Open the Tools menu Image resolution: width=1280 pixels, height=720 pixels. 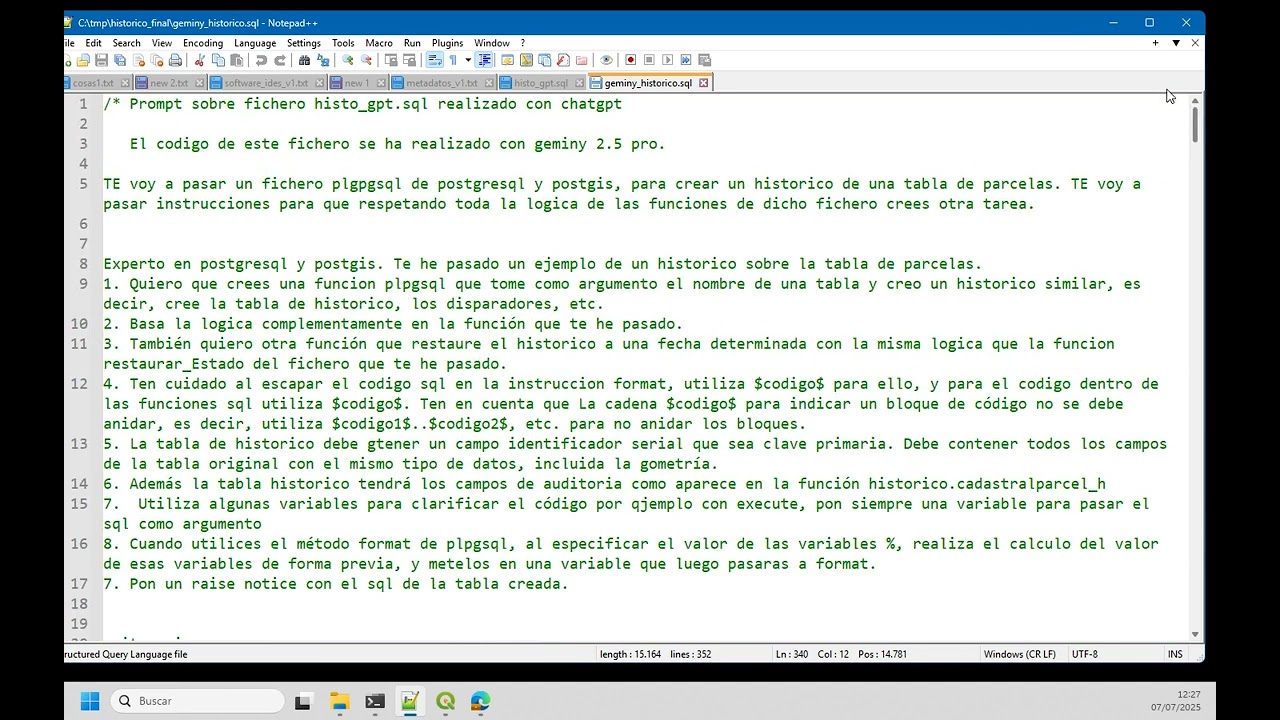pyautogui.click(x=343, y=43)
